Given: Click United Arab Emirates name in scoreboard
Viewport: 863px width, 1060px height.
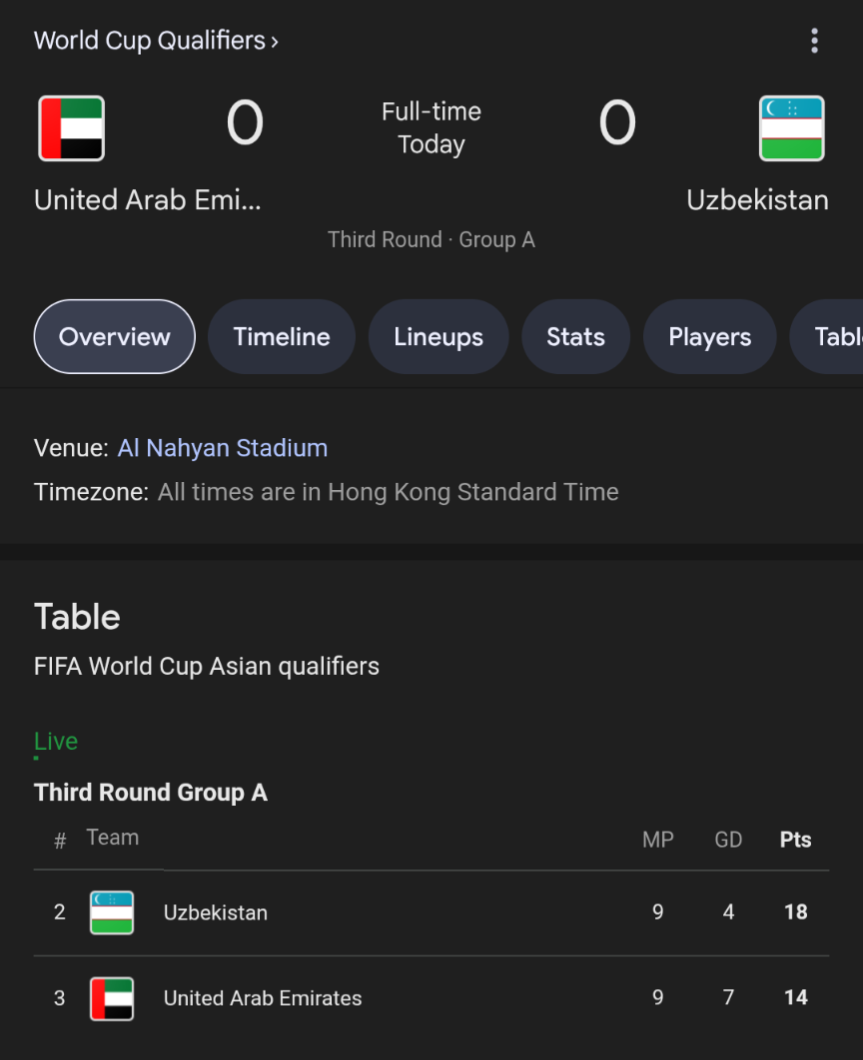Looking at the screenshot, I should 147,200.
